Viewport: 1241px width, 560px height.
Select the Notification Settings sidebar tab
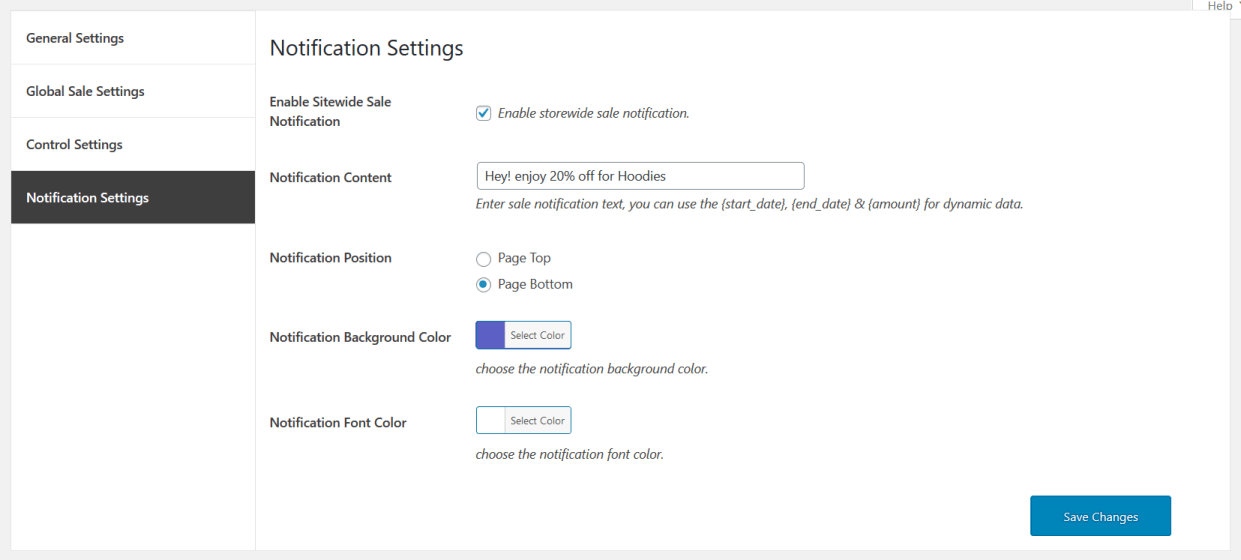coord(87,197)
